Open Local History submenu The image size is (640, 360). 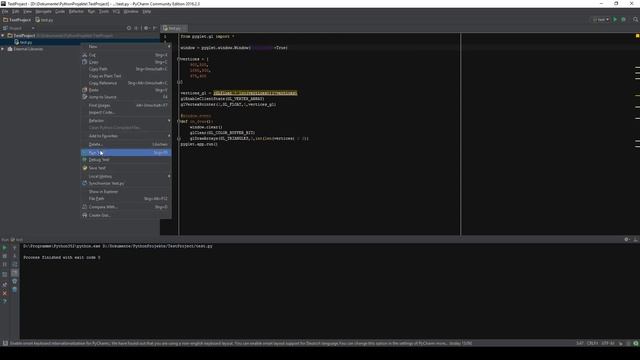[x=126, y=176]
